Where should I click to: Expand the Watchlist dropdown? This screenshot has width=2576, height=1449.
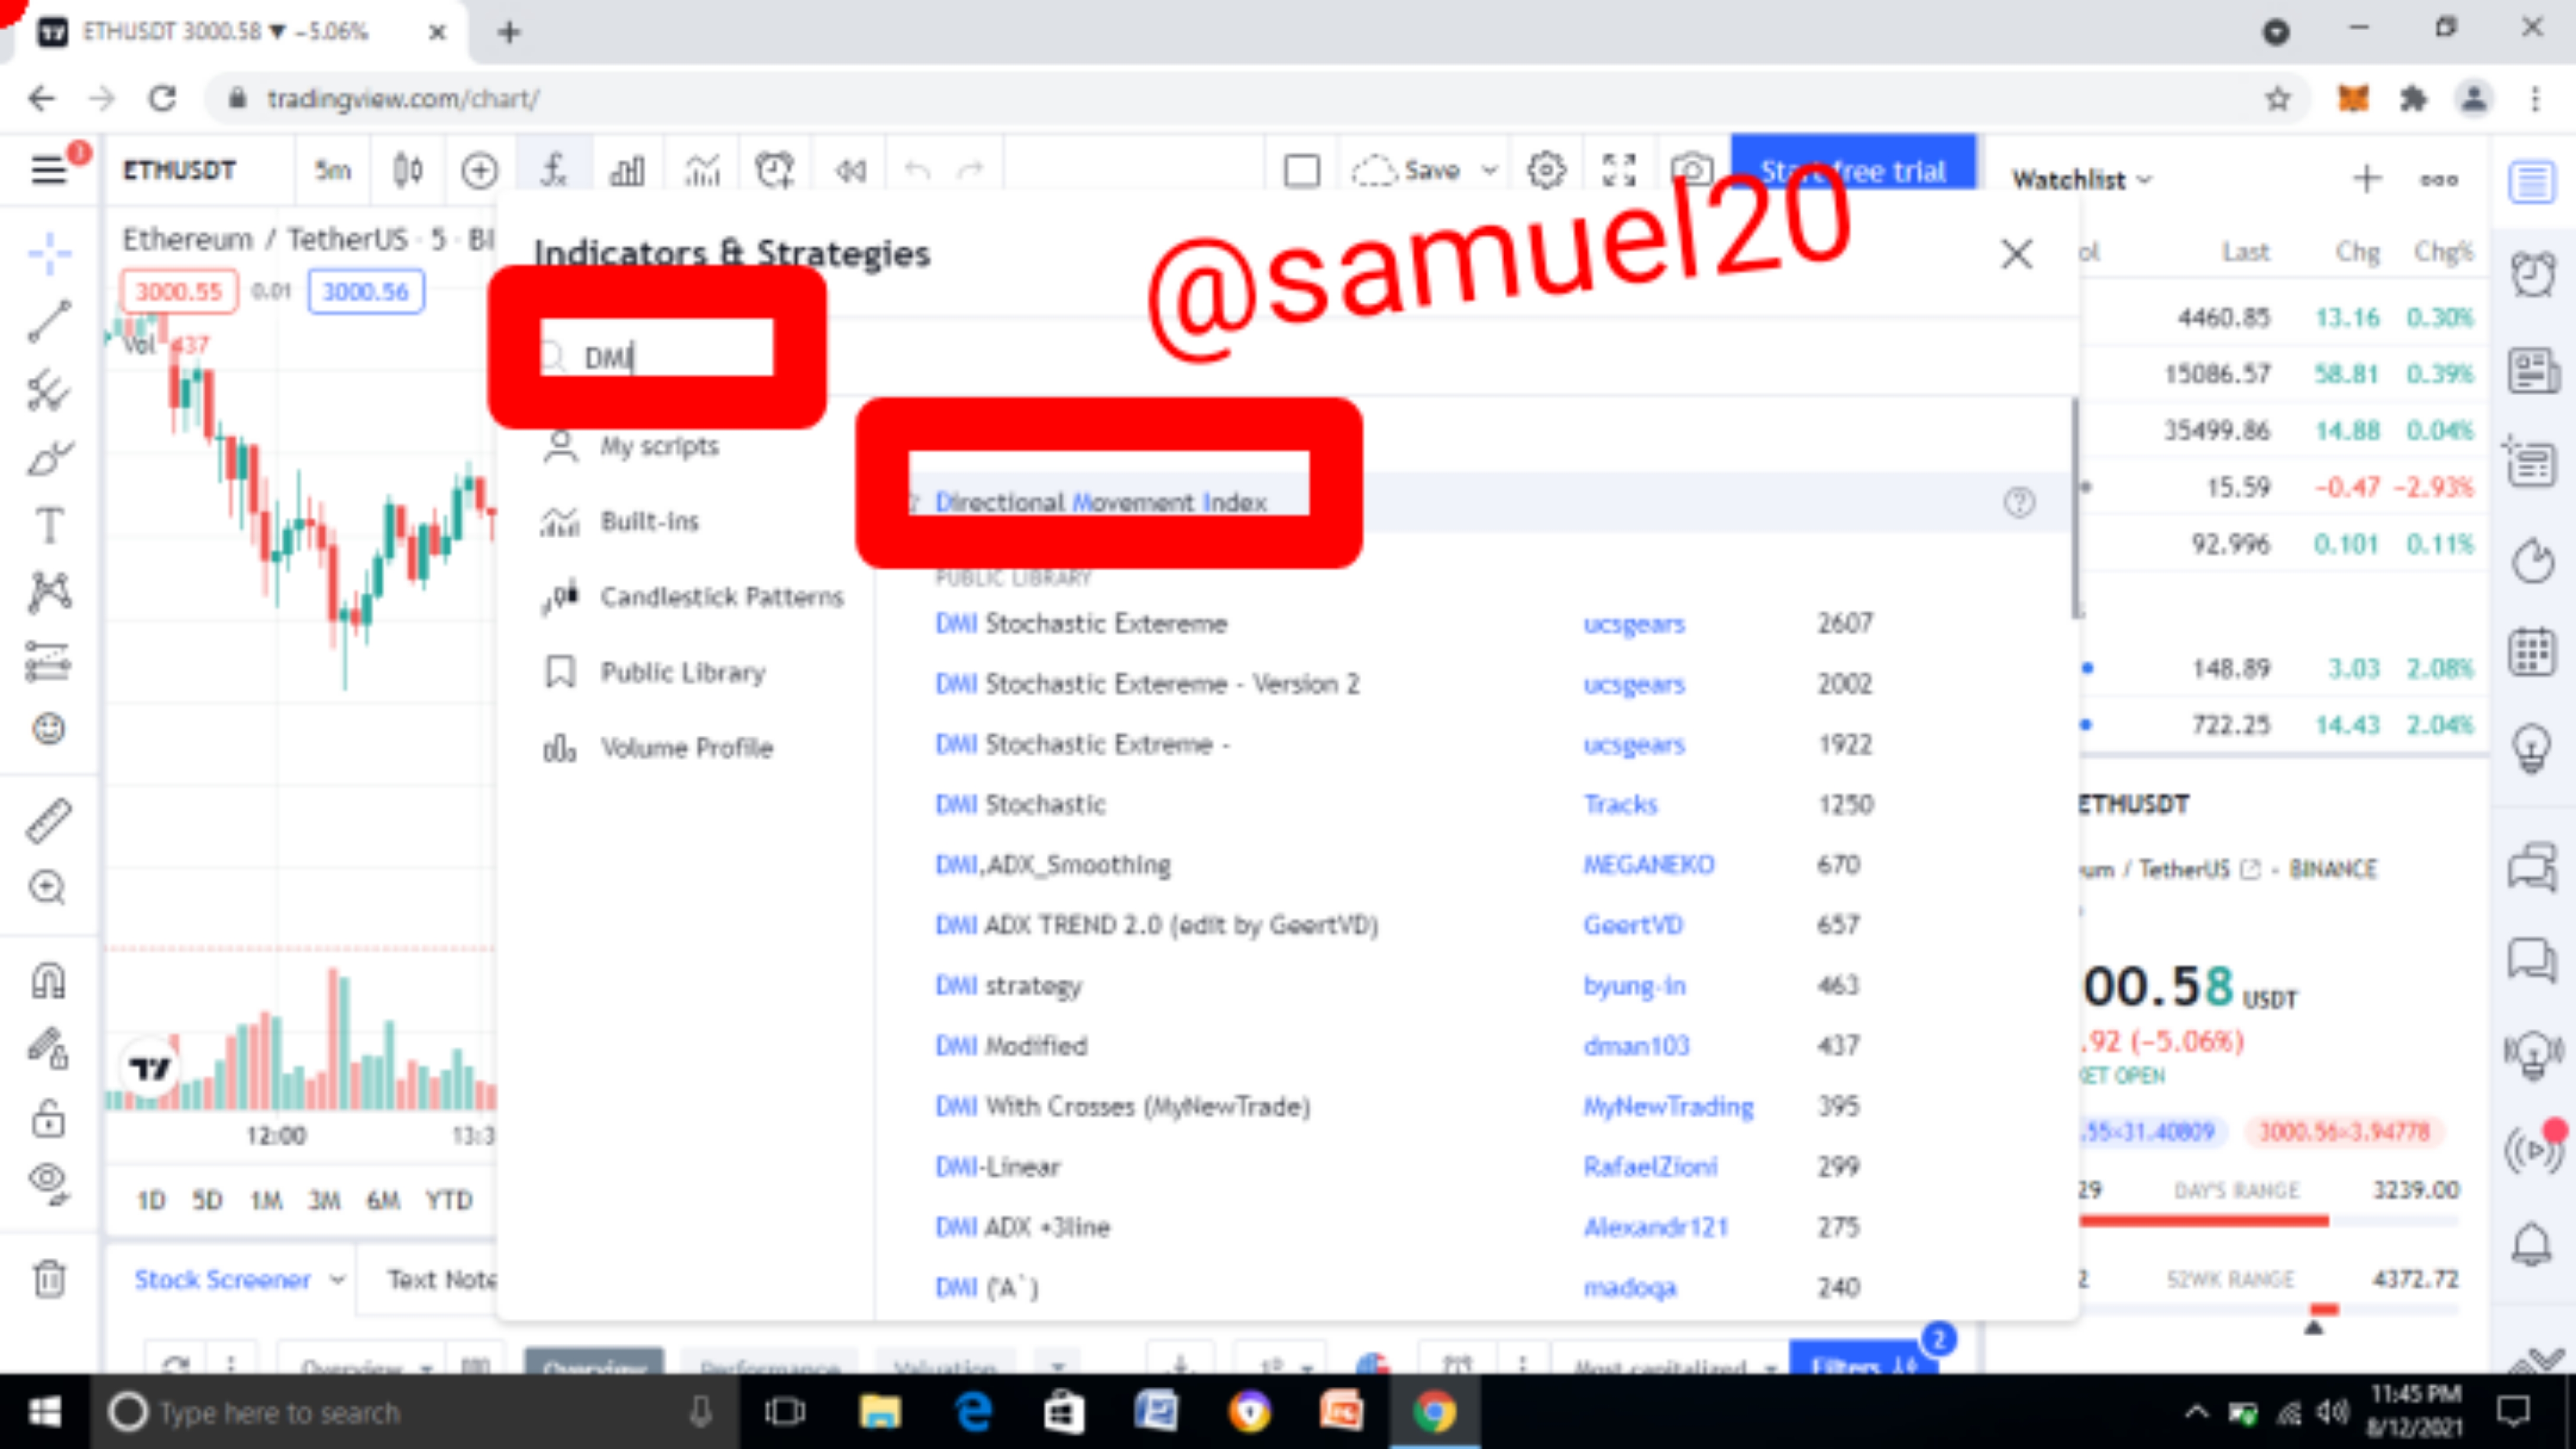2081,180
